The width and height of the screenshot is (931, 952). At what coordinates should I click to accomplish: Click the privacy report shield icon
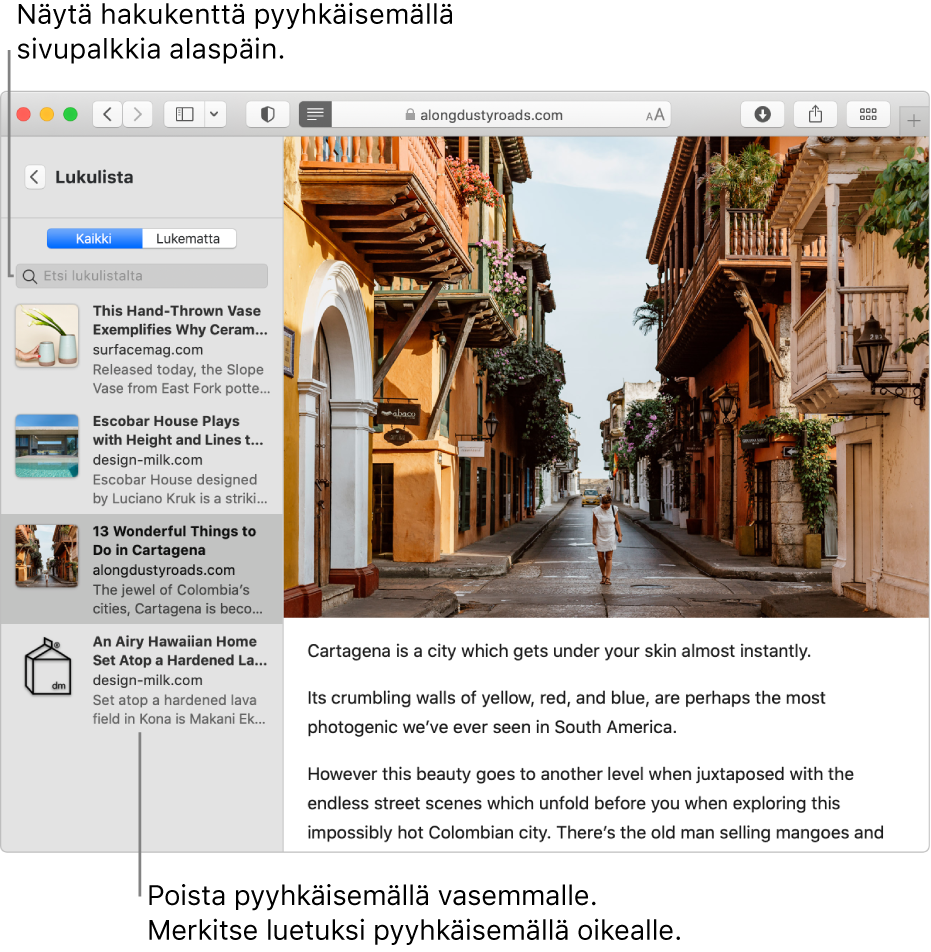(x=267, y=114)
